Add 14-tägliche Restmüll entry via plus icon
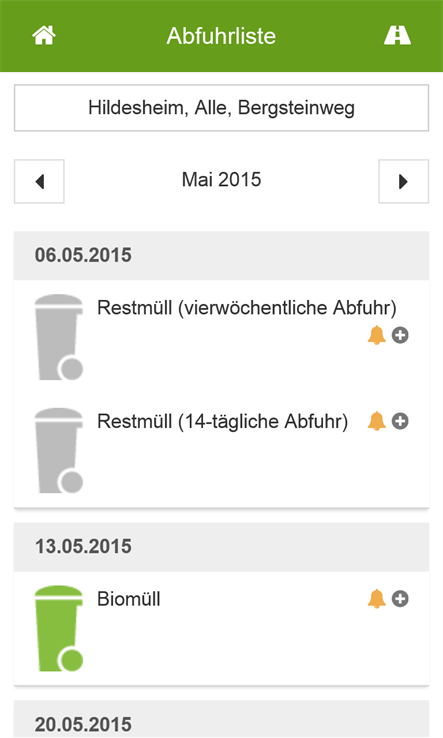 [400, 421]
